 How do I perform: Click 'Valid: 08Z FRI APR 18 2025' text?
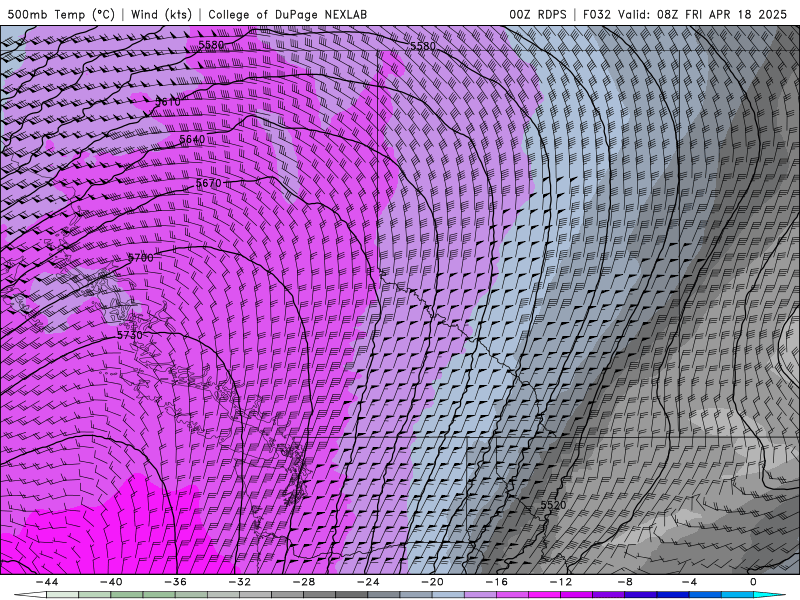[x=703, y=14]
